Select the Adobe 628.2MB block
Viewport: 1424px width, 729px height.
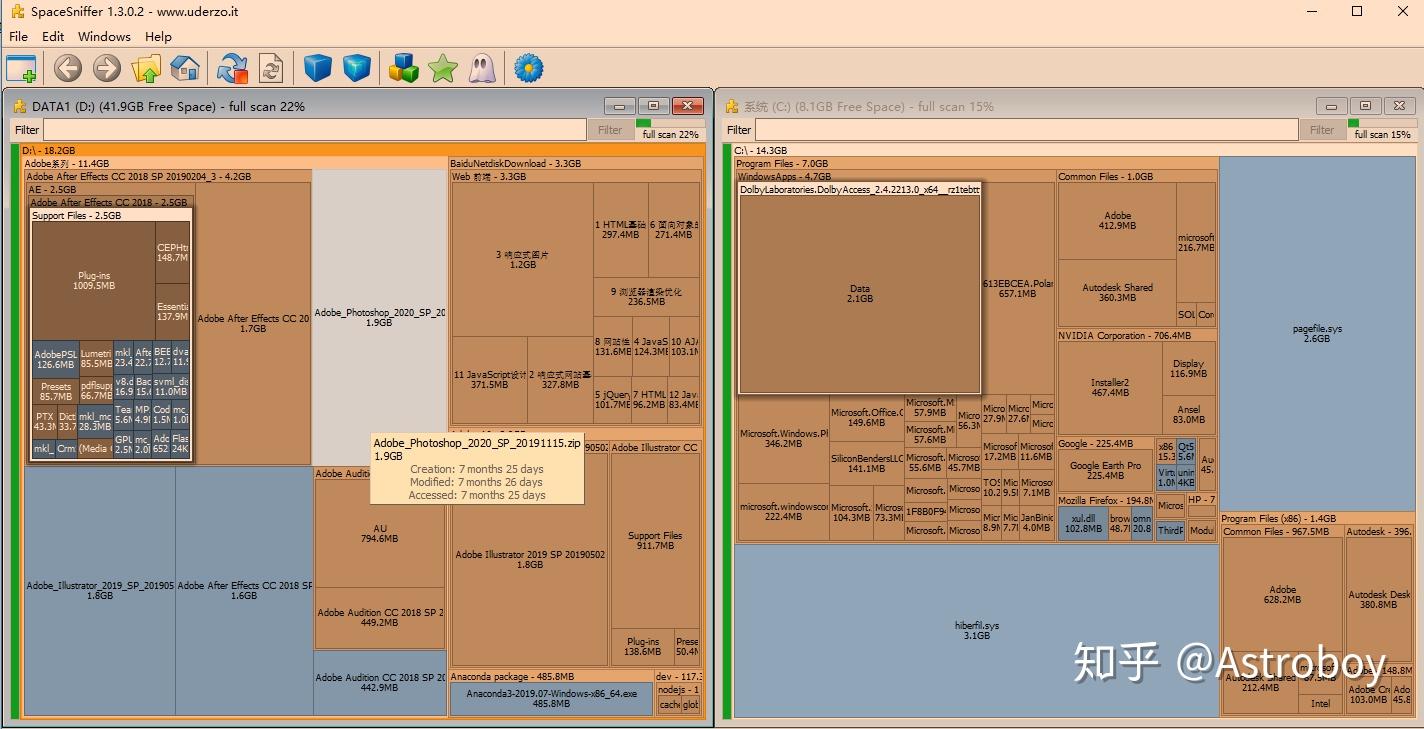(1282, 595)
